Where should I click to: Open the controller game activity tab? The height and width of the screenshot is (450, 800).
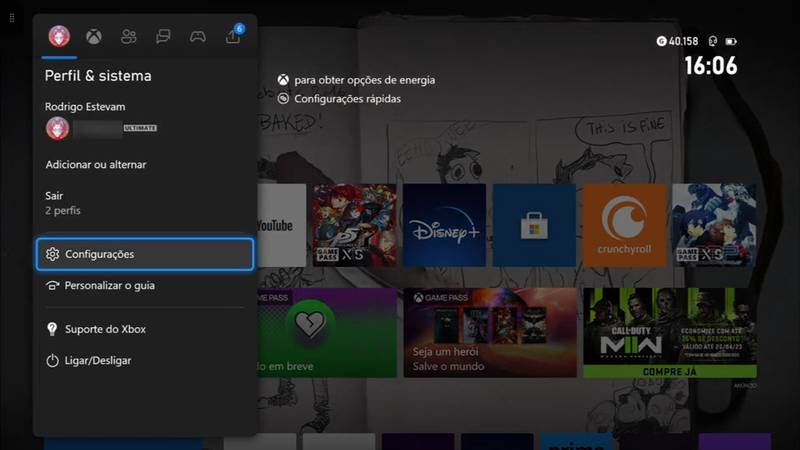coord(198,36)
